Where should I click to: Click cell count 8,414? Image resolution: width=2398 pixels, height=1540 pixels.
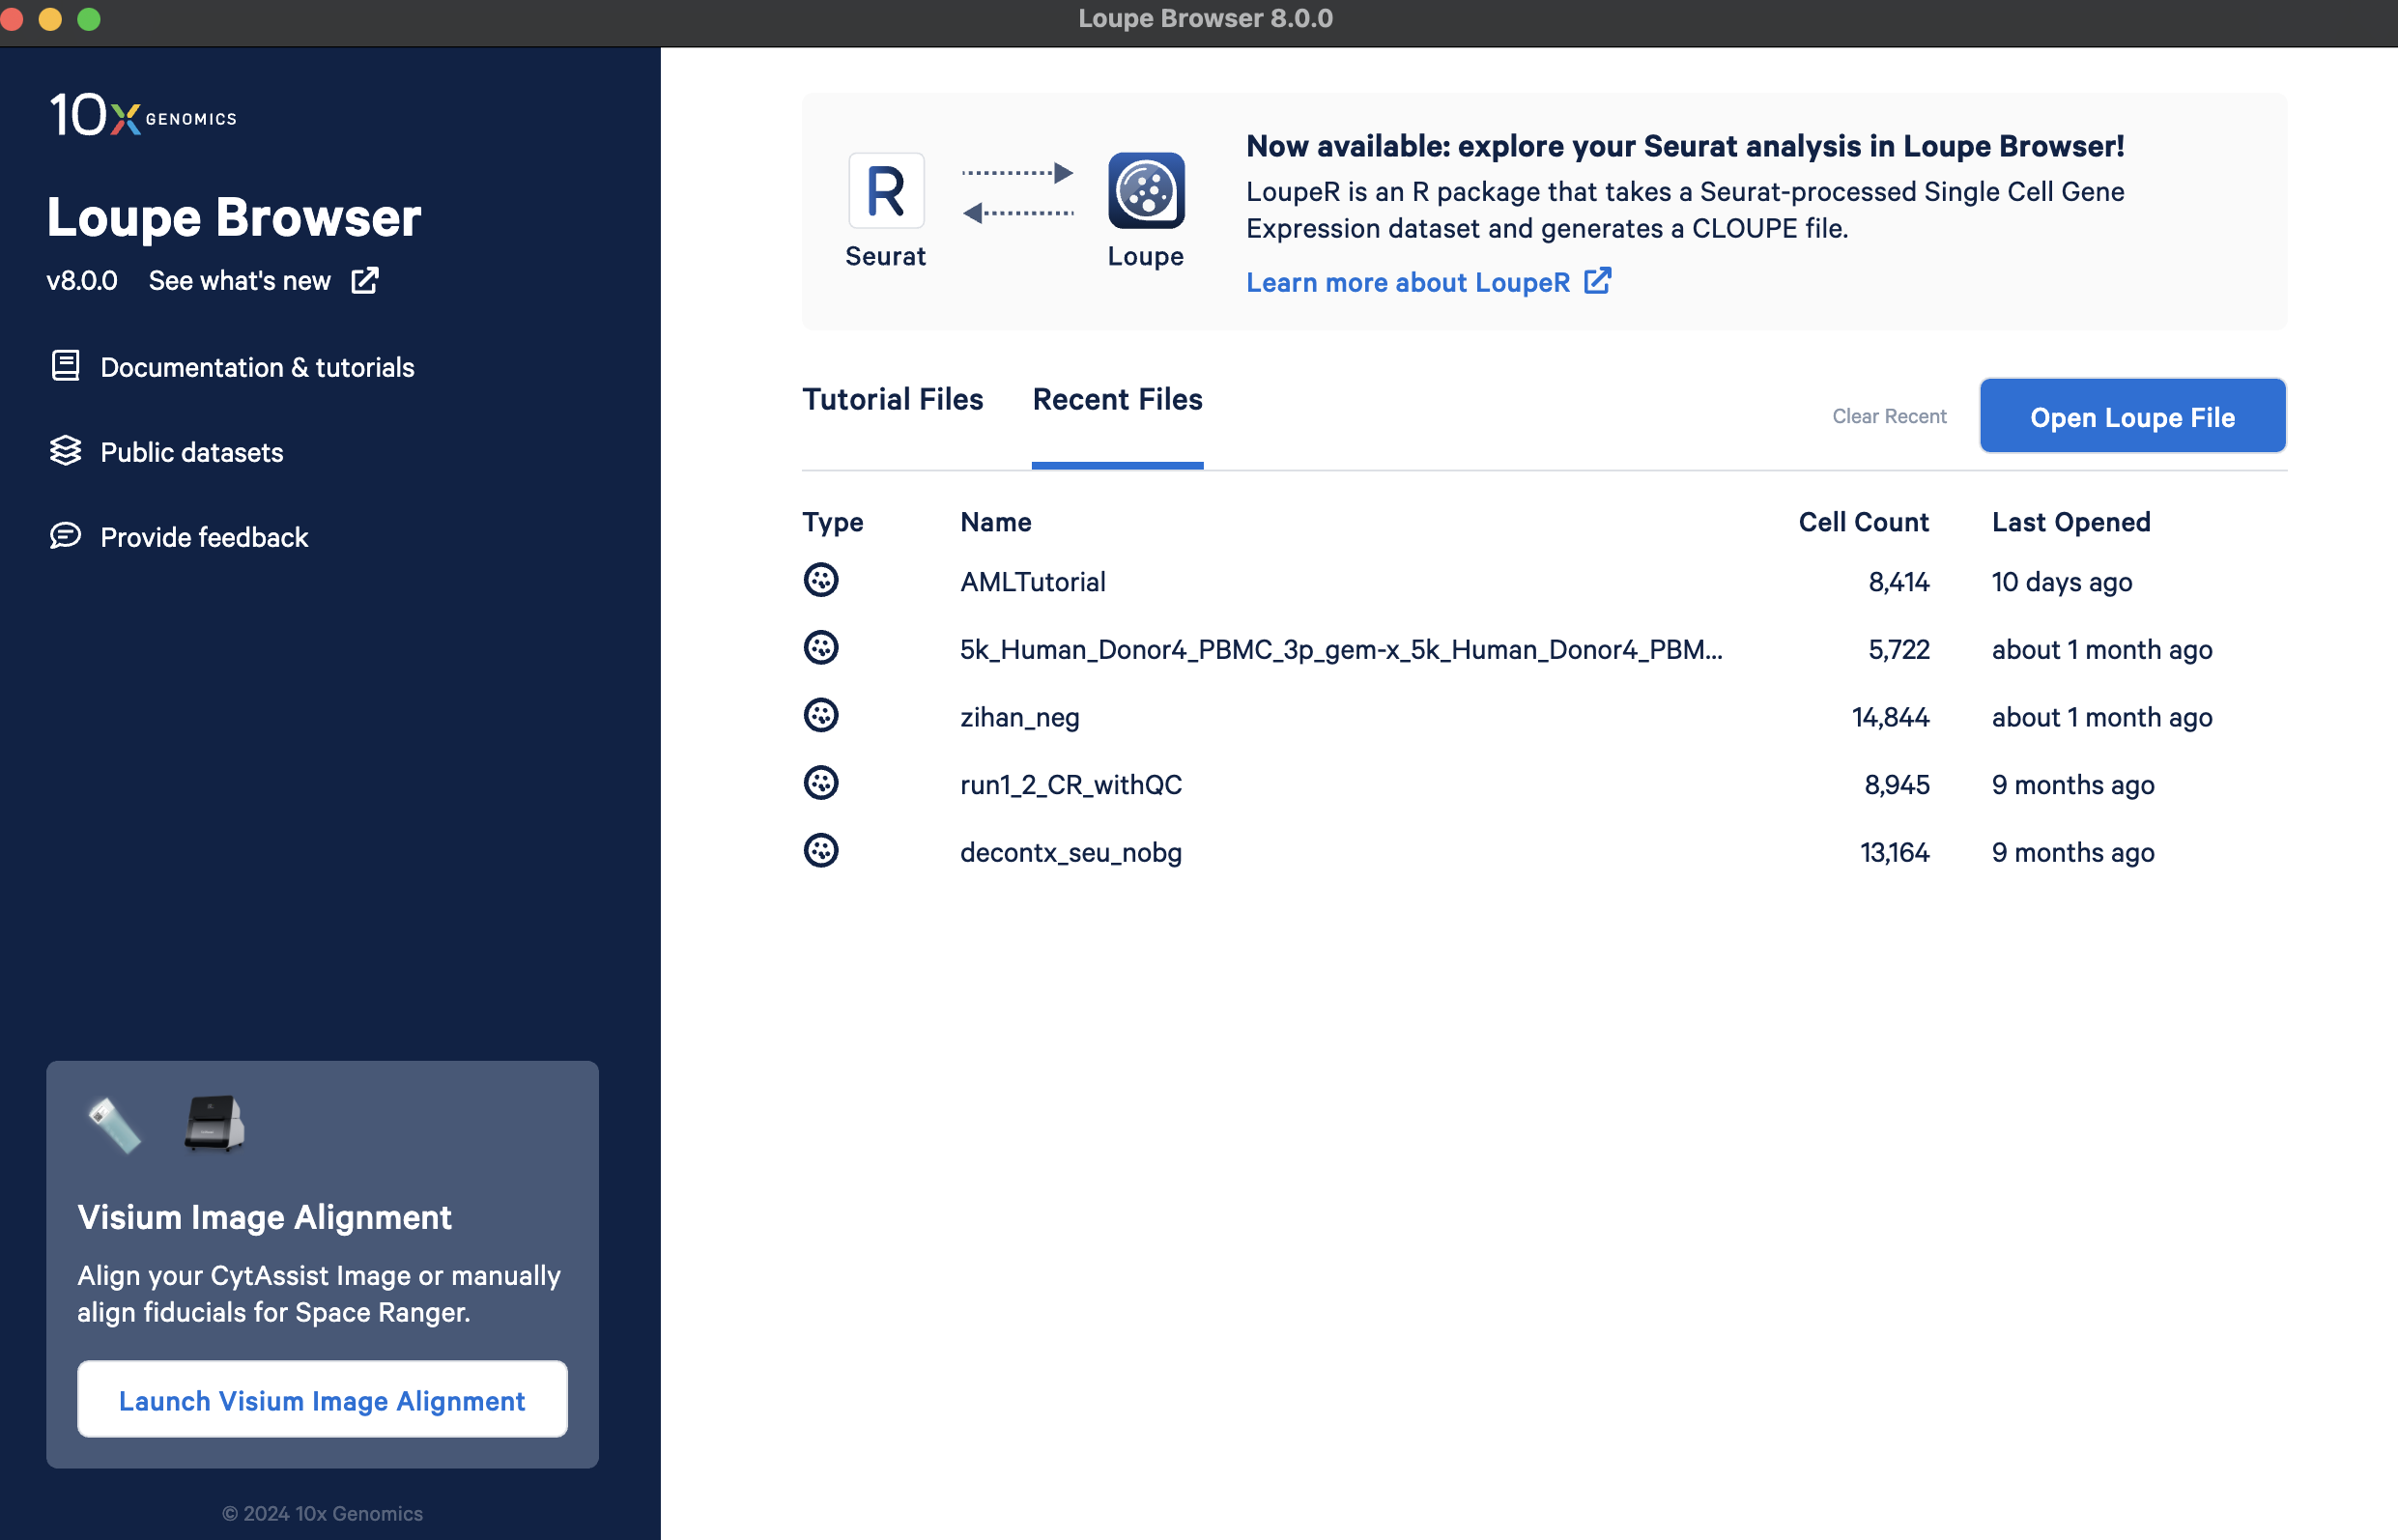(1898, 582)
